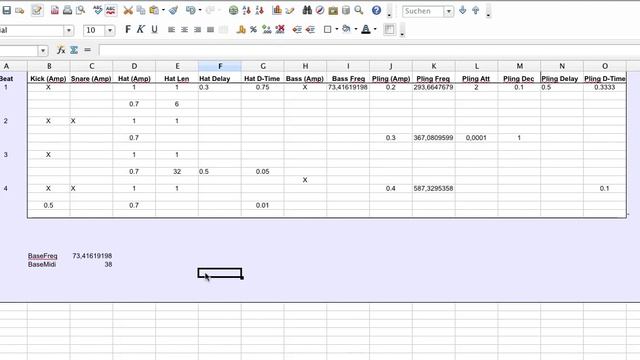Open Data Sources cylinder icon

(346, 11)
